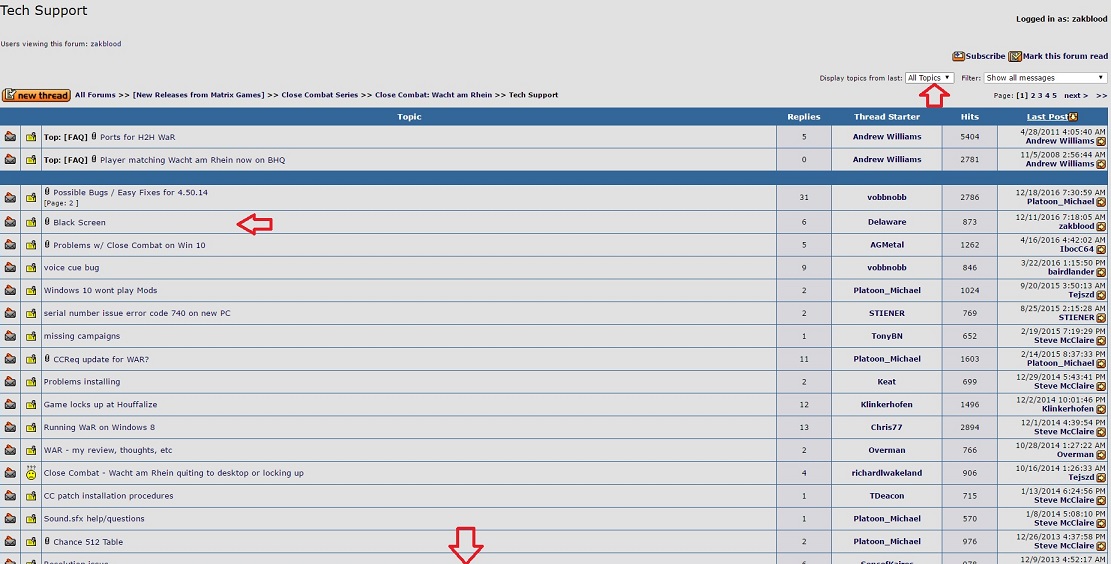The width and height of the screenshot is (1111, 564).
Task: Open the missing campaigns thread
Action: [81, 336]
